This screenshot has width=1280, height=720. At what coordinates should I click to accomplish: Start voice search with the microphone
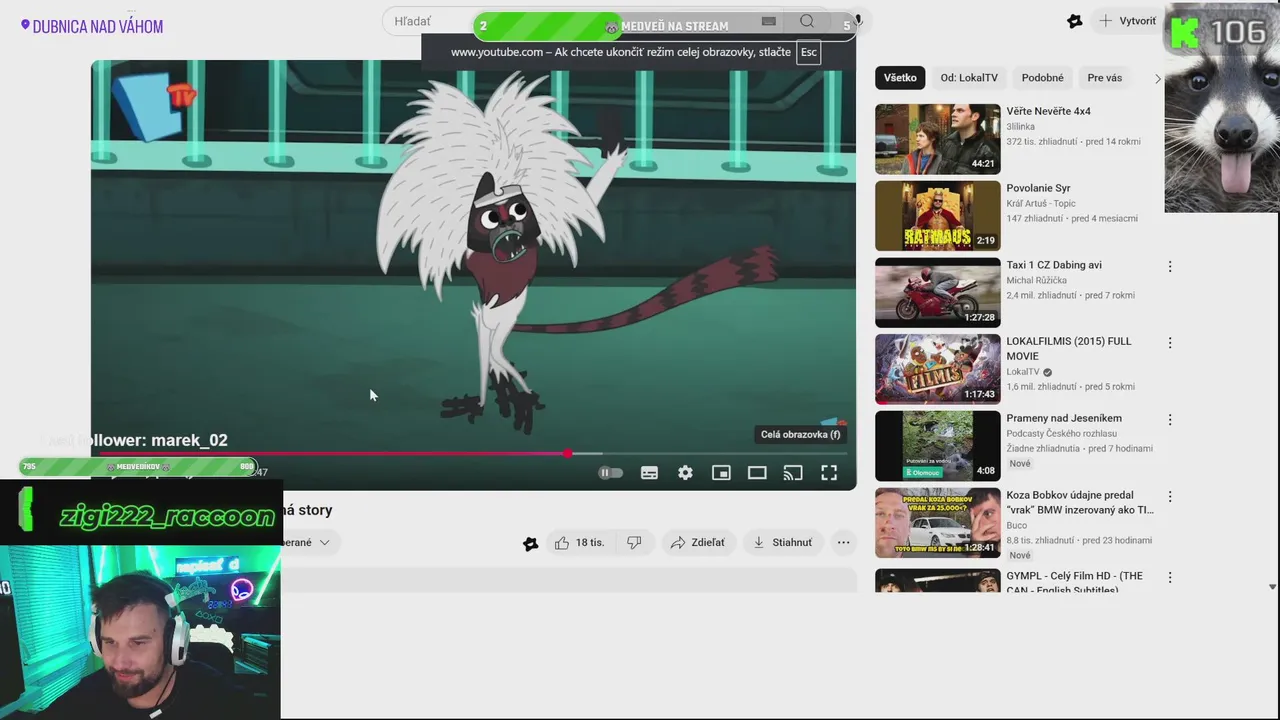click(858, 20)
